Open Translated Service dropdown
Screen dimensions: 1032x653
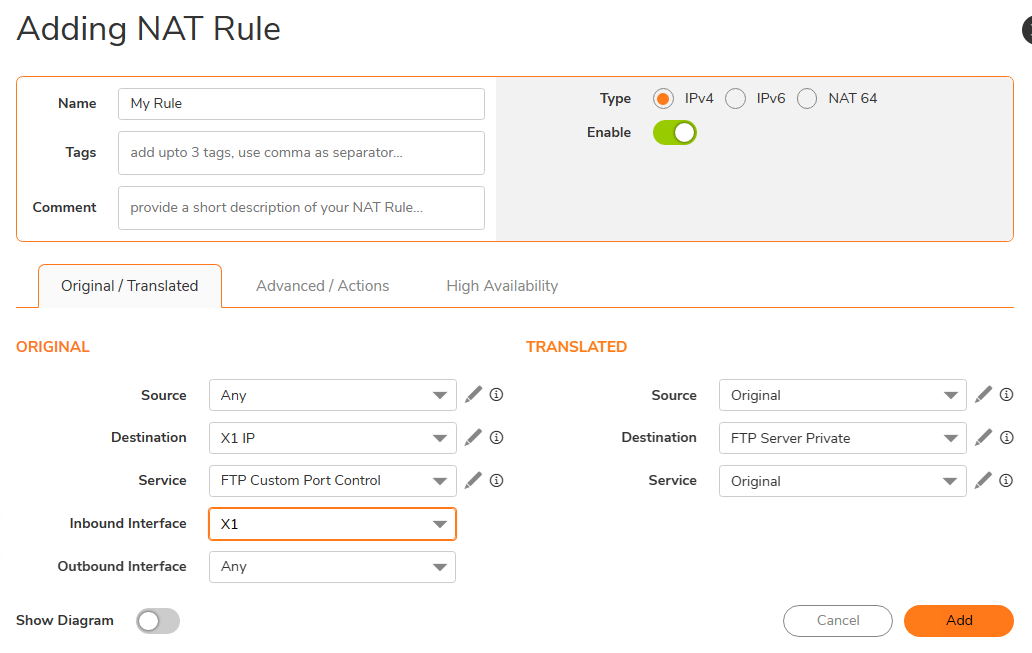(842, 481)
